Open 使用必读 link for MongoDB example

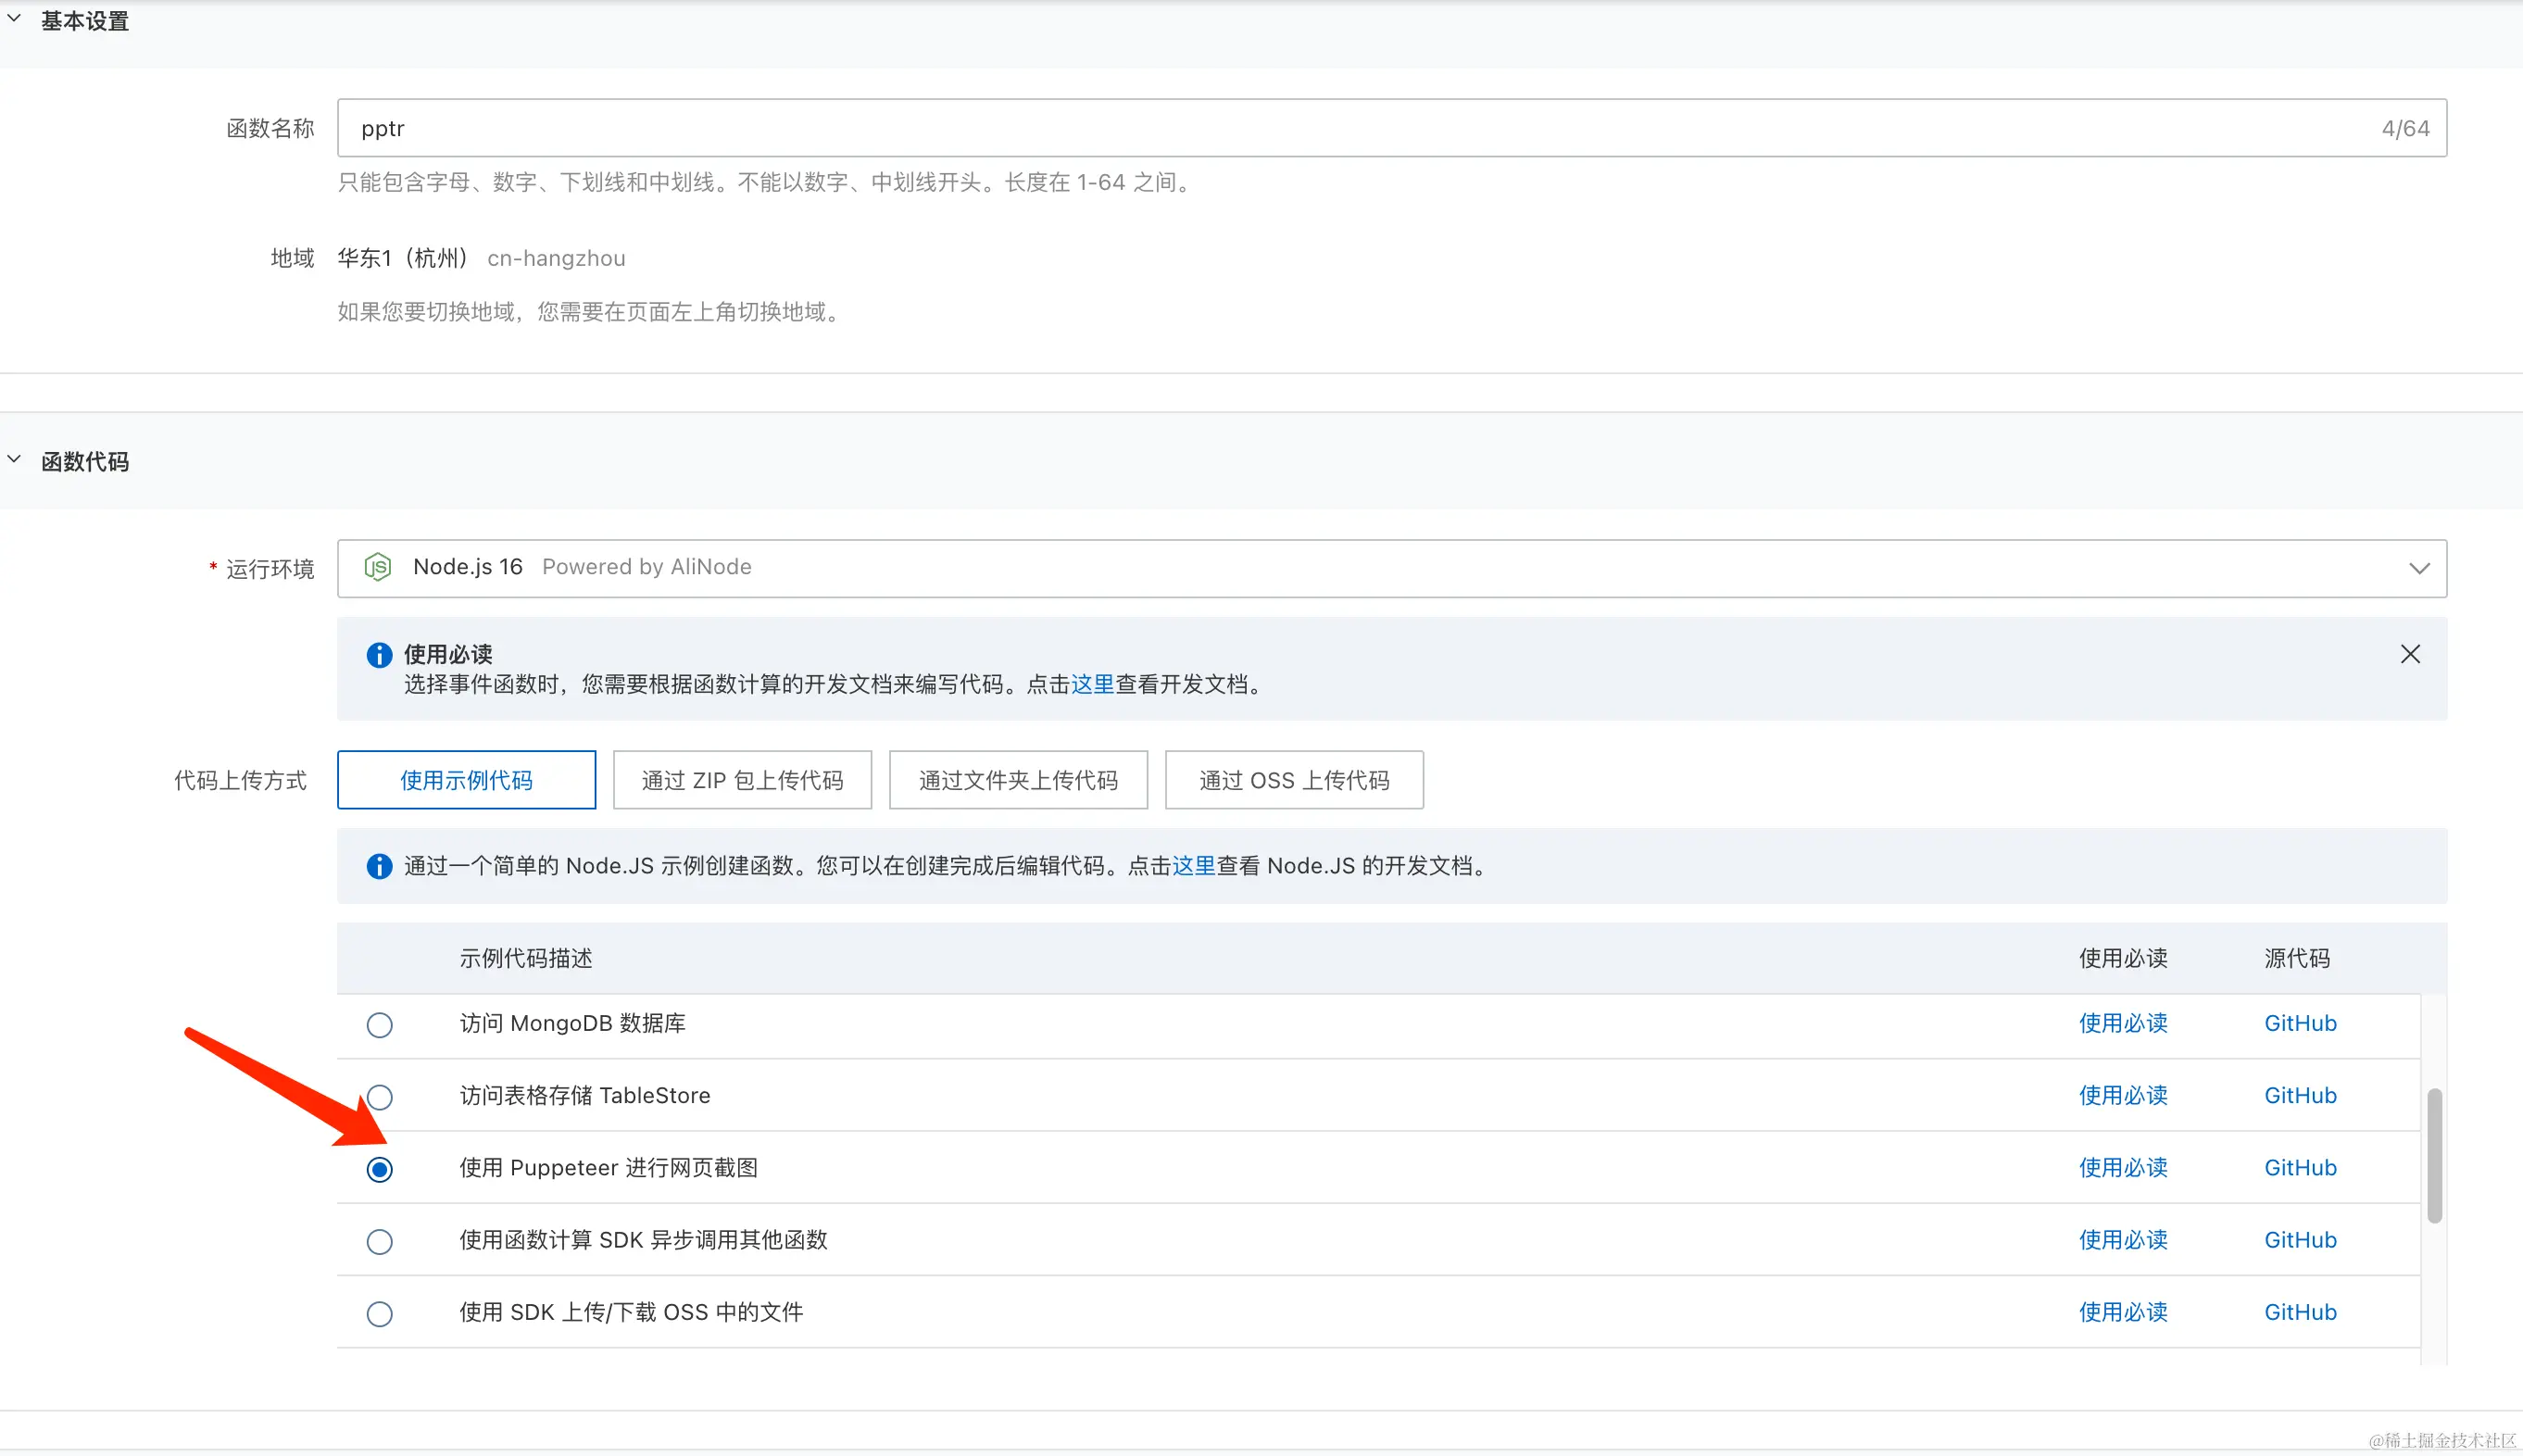2123,1023
